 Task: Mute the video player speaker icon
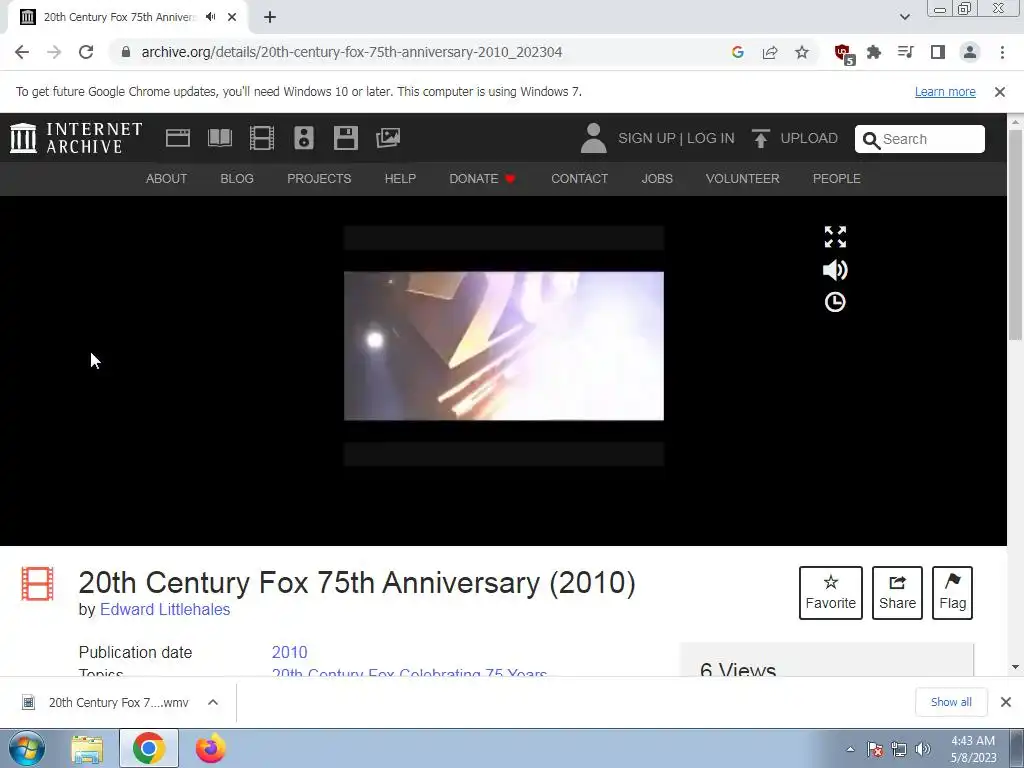(x=835, y=270)
